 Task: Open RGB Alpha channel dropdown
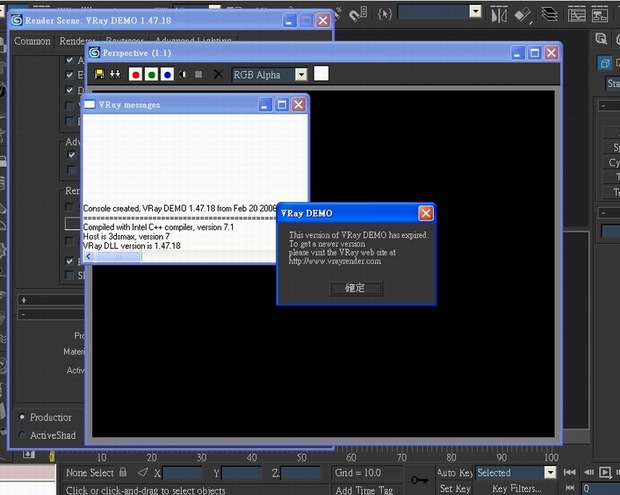click(301, 74)
